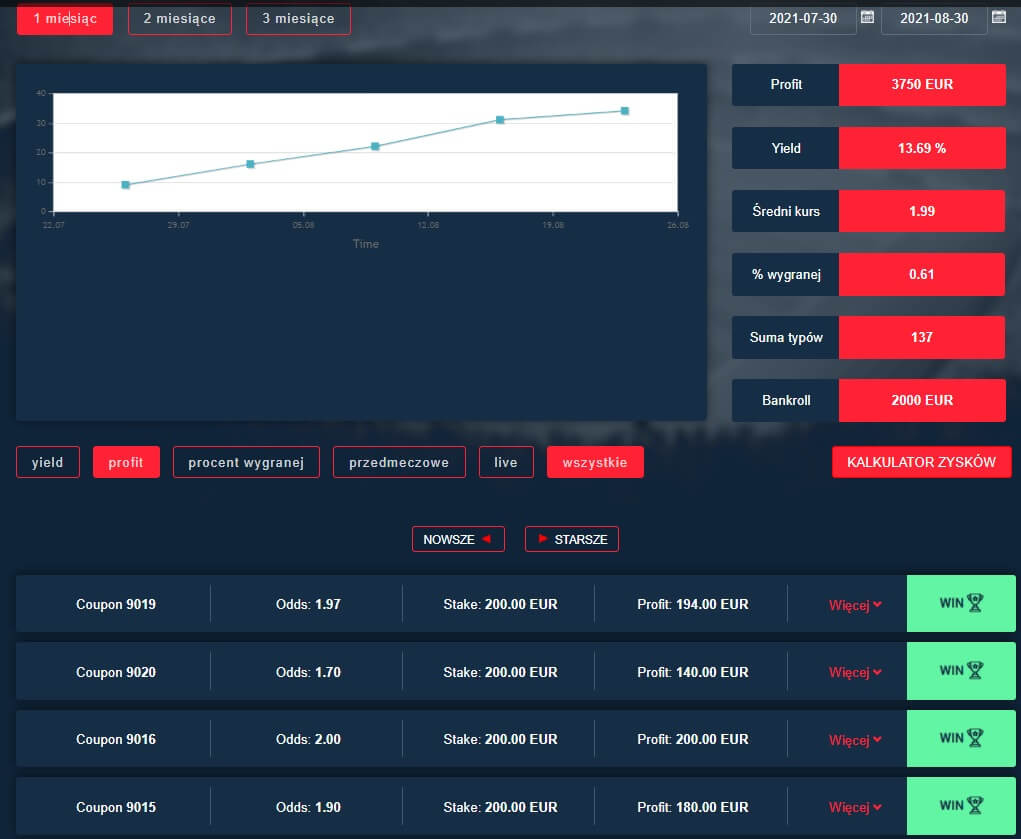Image resolution: width=1021 pixels, height=839 pixels.
Task: Click trophy icon on Coupon 9016 WIN badge
Action: click(x=975, y=738)
